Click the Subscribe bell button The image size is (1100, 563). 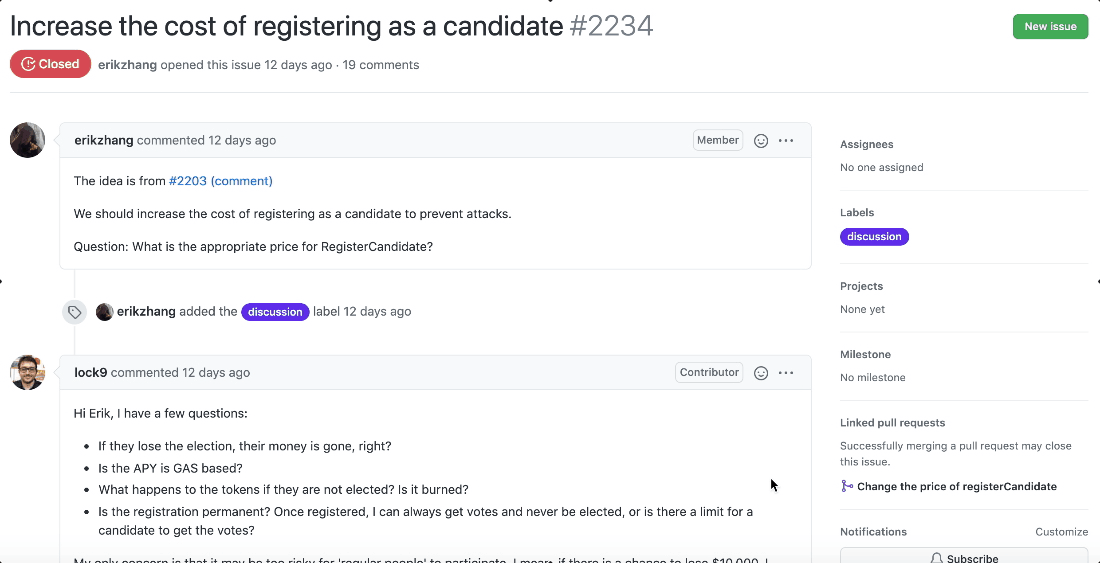coord(963,556)
